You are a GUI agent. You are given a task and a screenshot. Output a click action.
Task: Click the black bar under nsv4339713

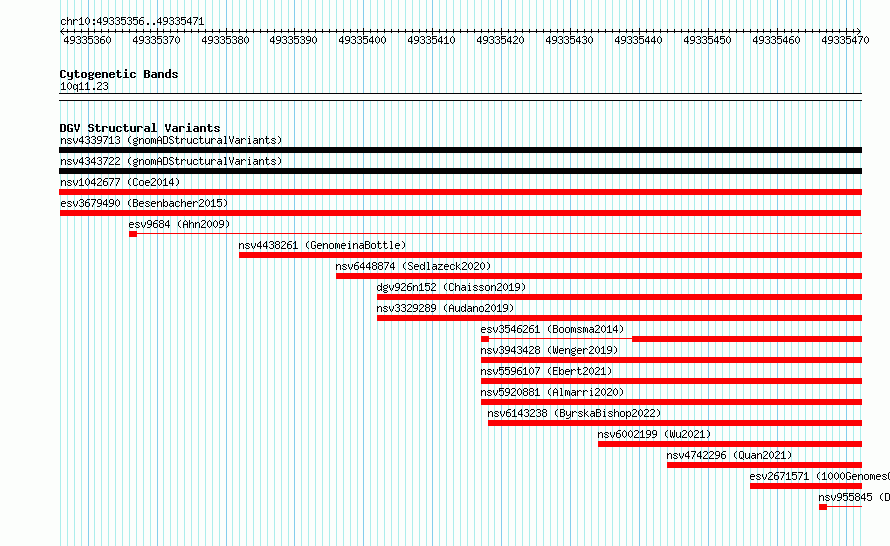tap(460, 150)
